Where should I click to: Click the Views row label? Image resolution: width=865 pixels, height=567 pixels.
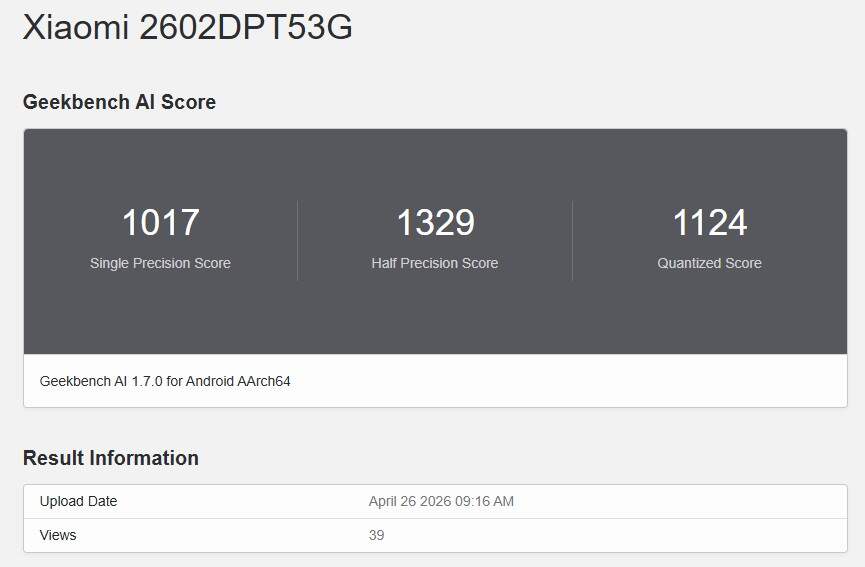[x=58, y=535]
